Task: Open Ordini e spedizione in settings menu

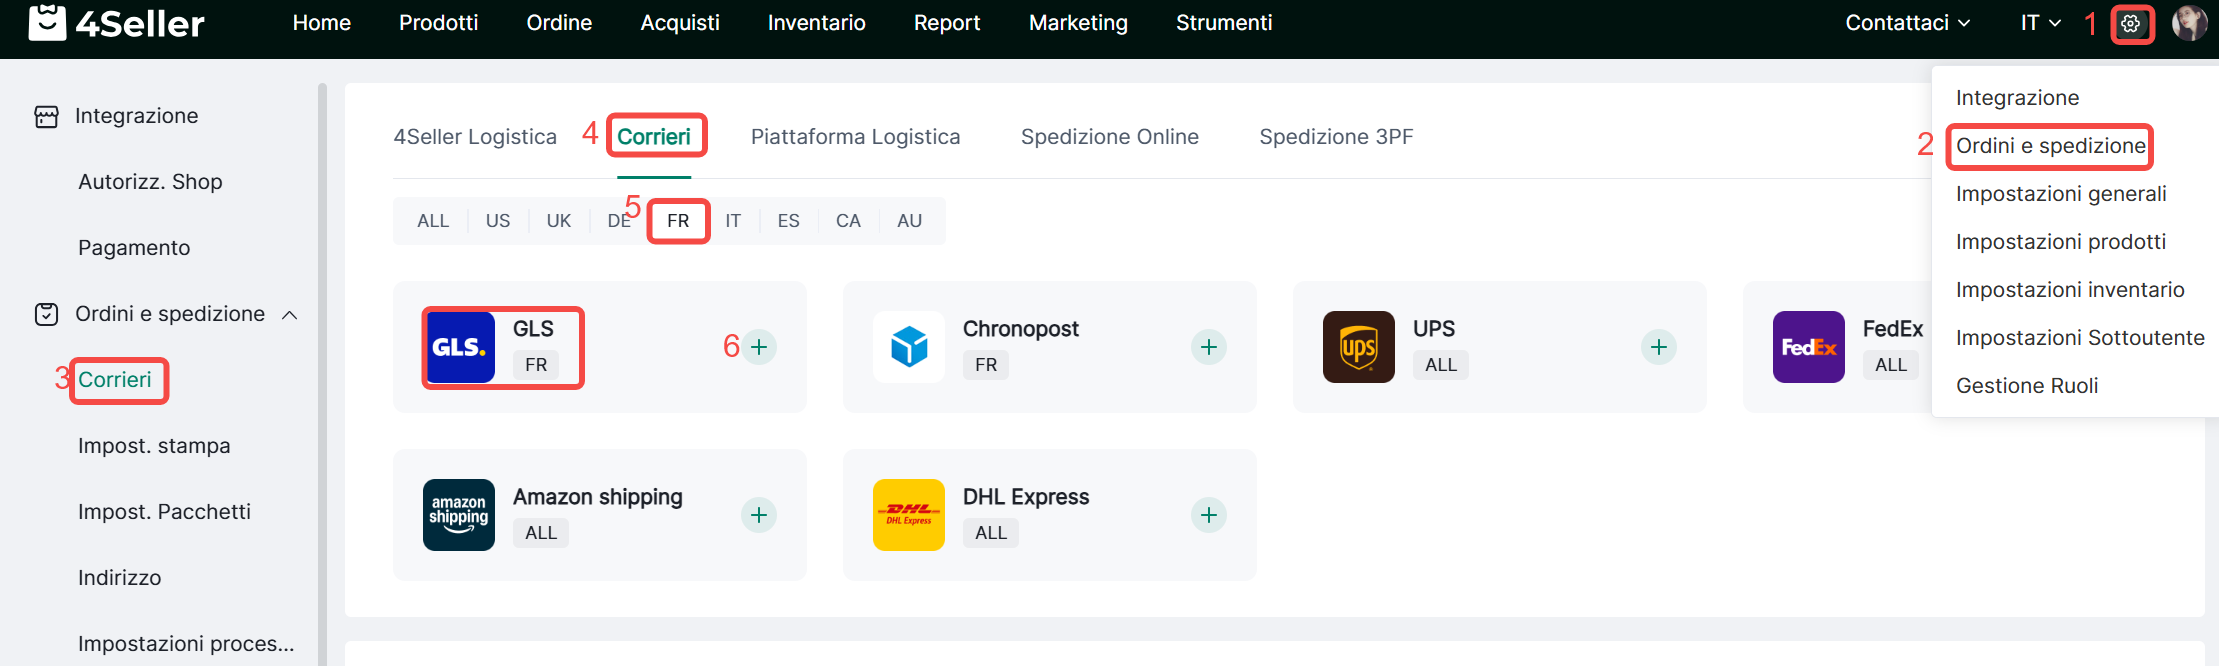Action: click(2050, 146)
